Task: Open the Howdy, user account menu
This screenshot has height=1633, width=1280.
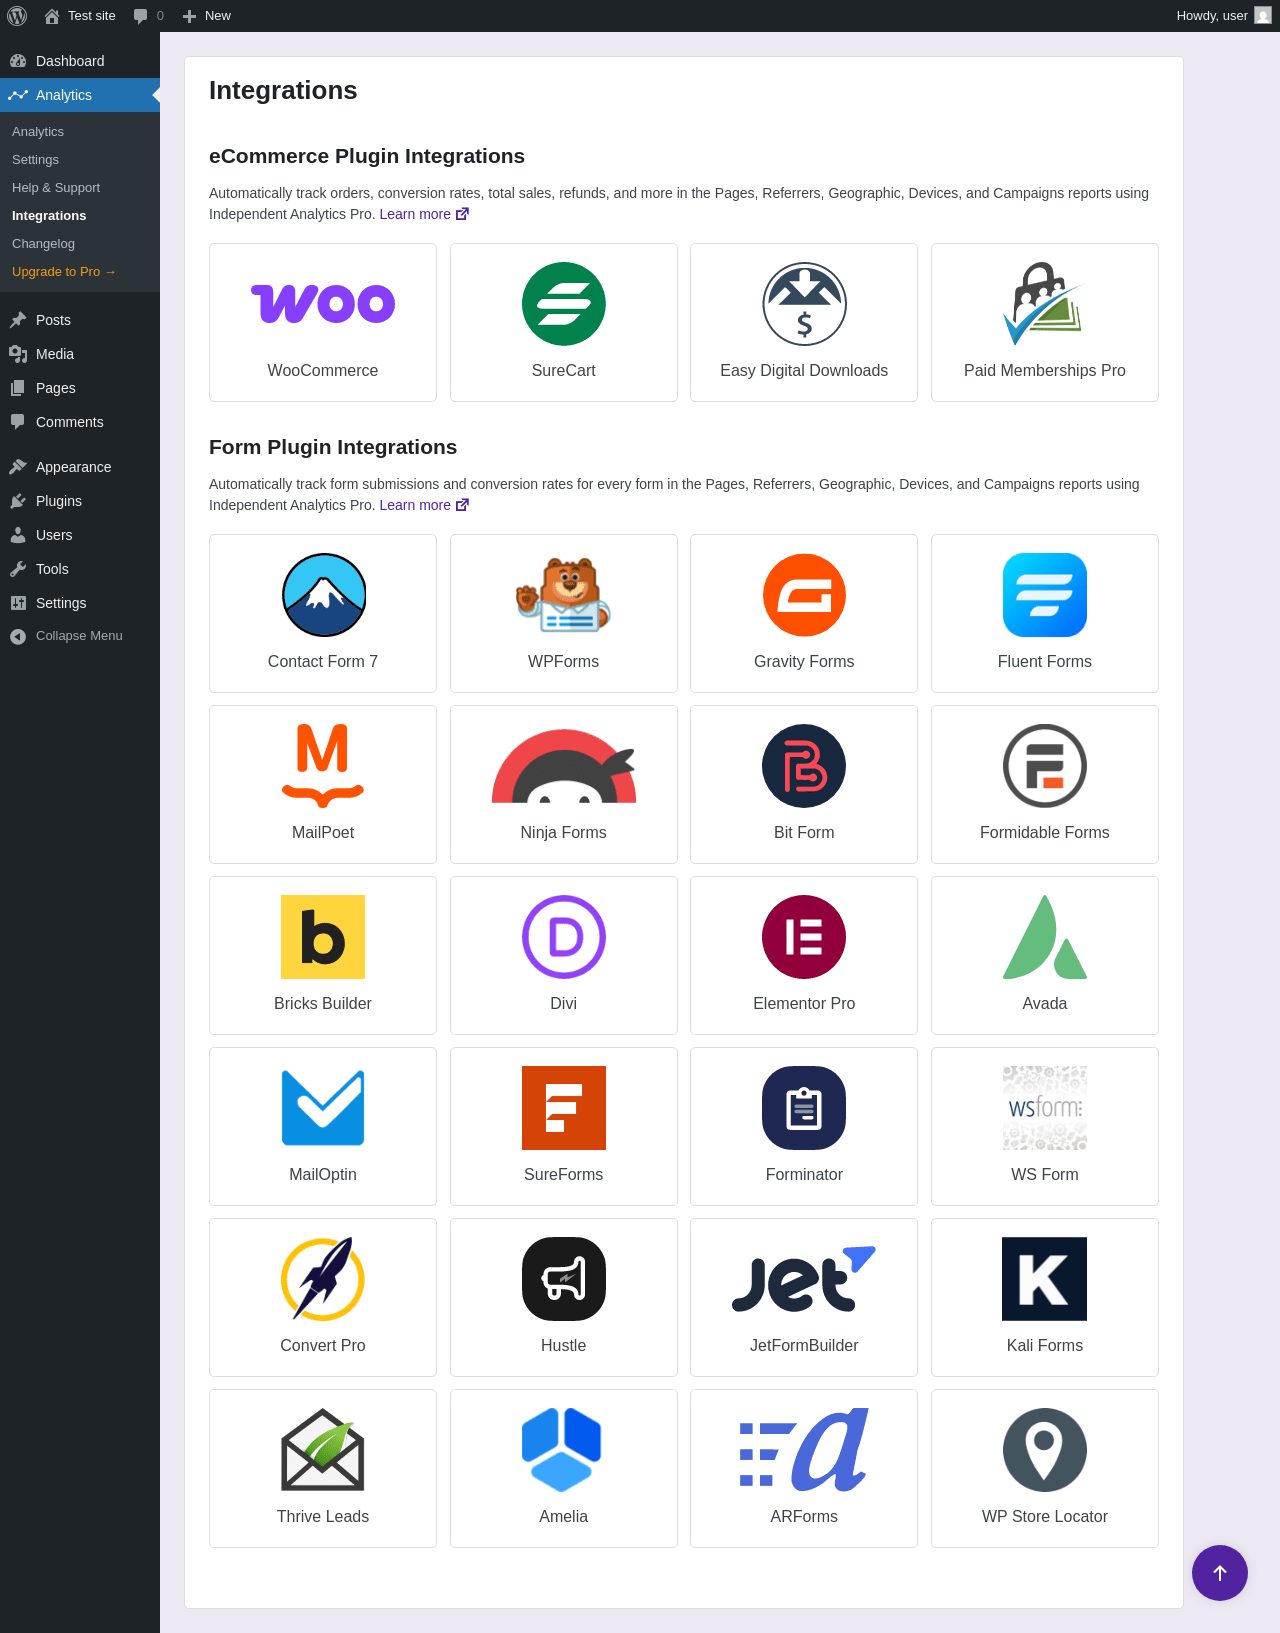Action: pos(1223,16)
